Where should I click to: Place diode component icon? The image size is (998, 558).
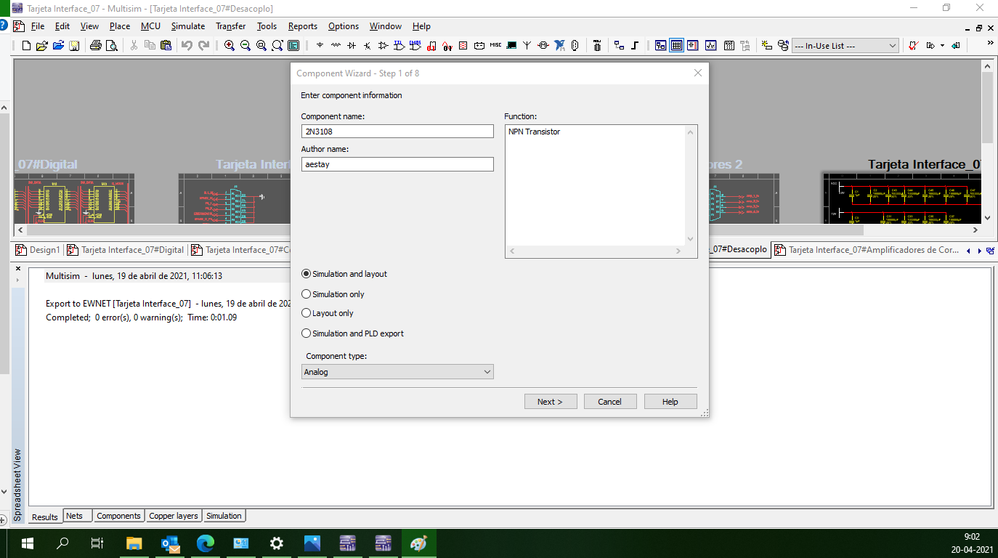351,45
